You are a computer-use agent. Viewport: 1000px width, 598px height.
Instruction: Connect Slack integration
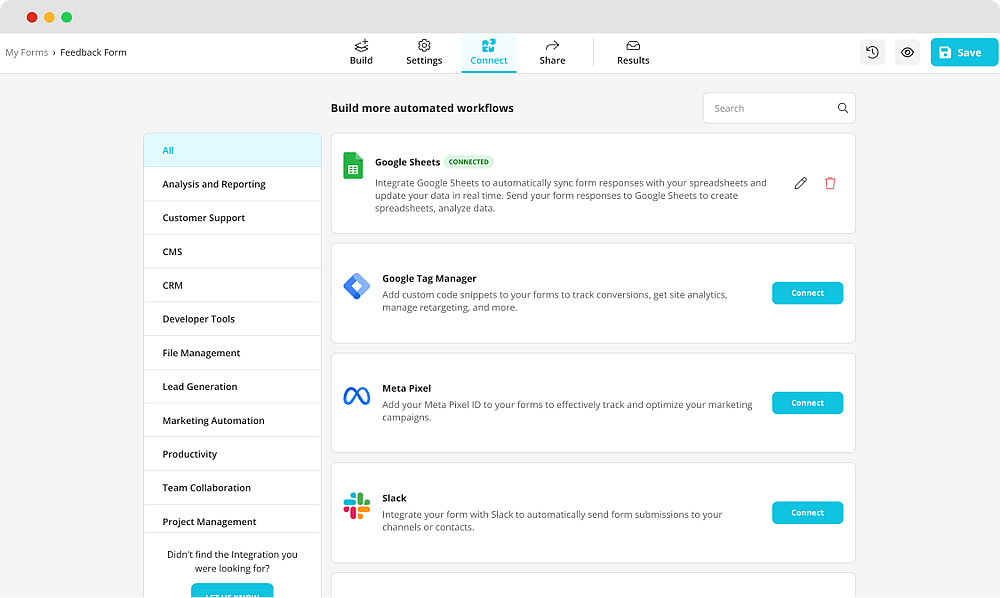pyautogui.click(x=807, y=513)
